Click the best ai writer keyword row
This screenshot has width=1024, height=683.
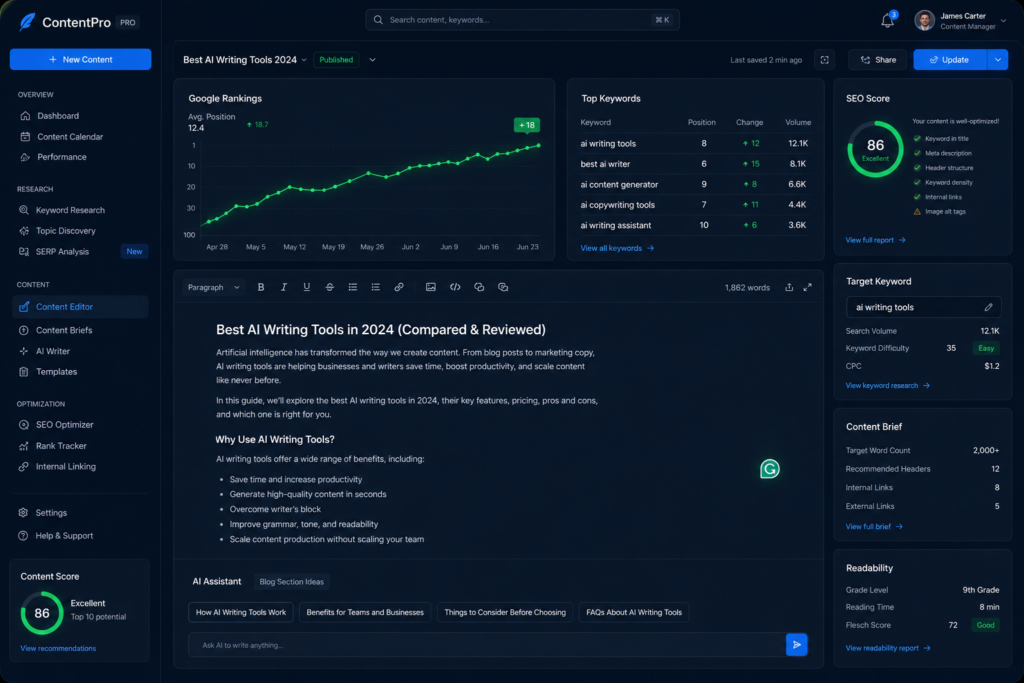coord(696,164)
